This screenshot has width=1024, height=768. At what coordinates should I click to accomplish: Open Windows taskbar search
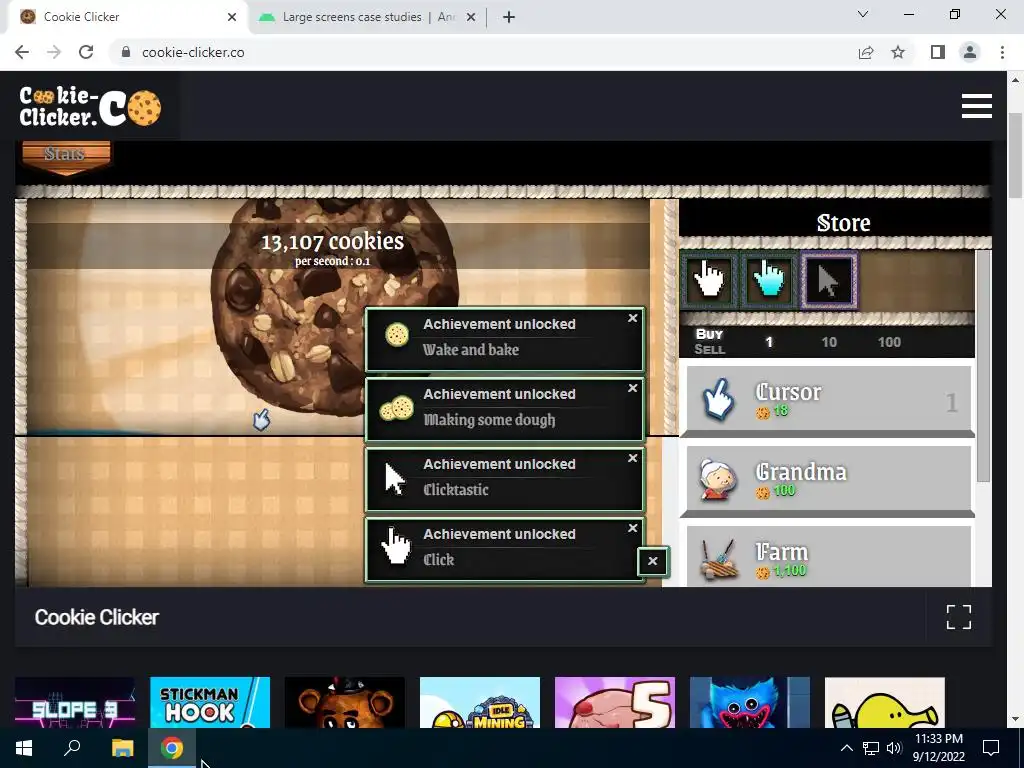pyautogui.click(x=72, y=748)
